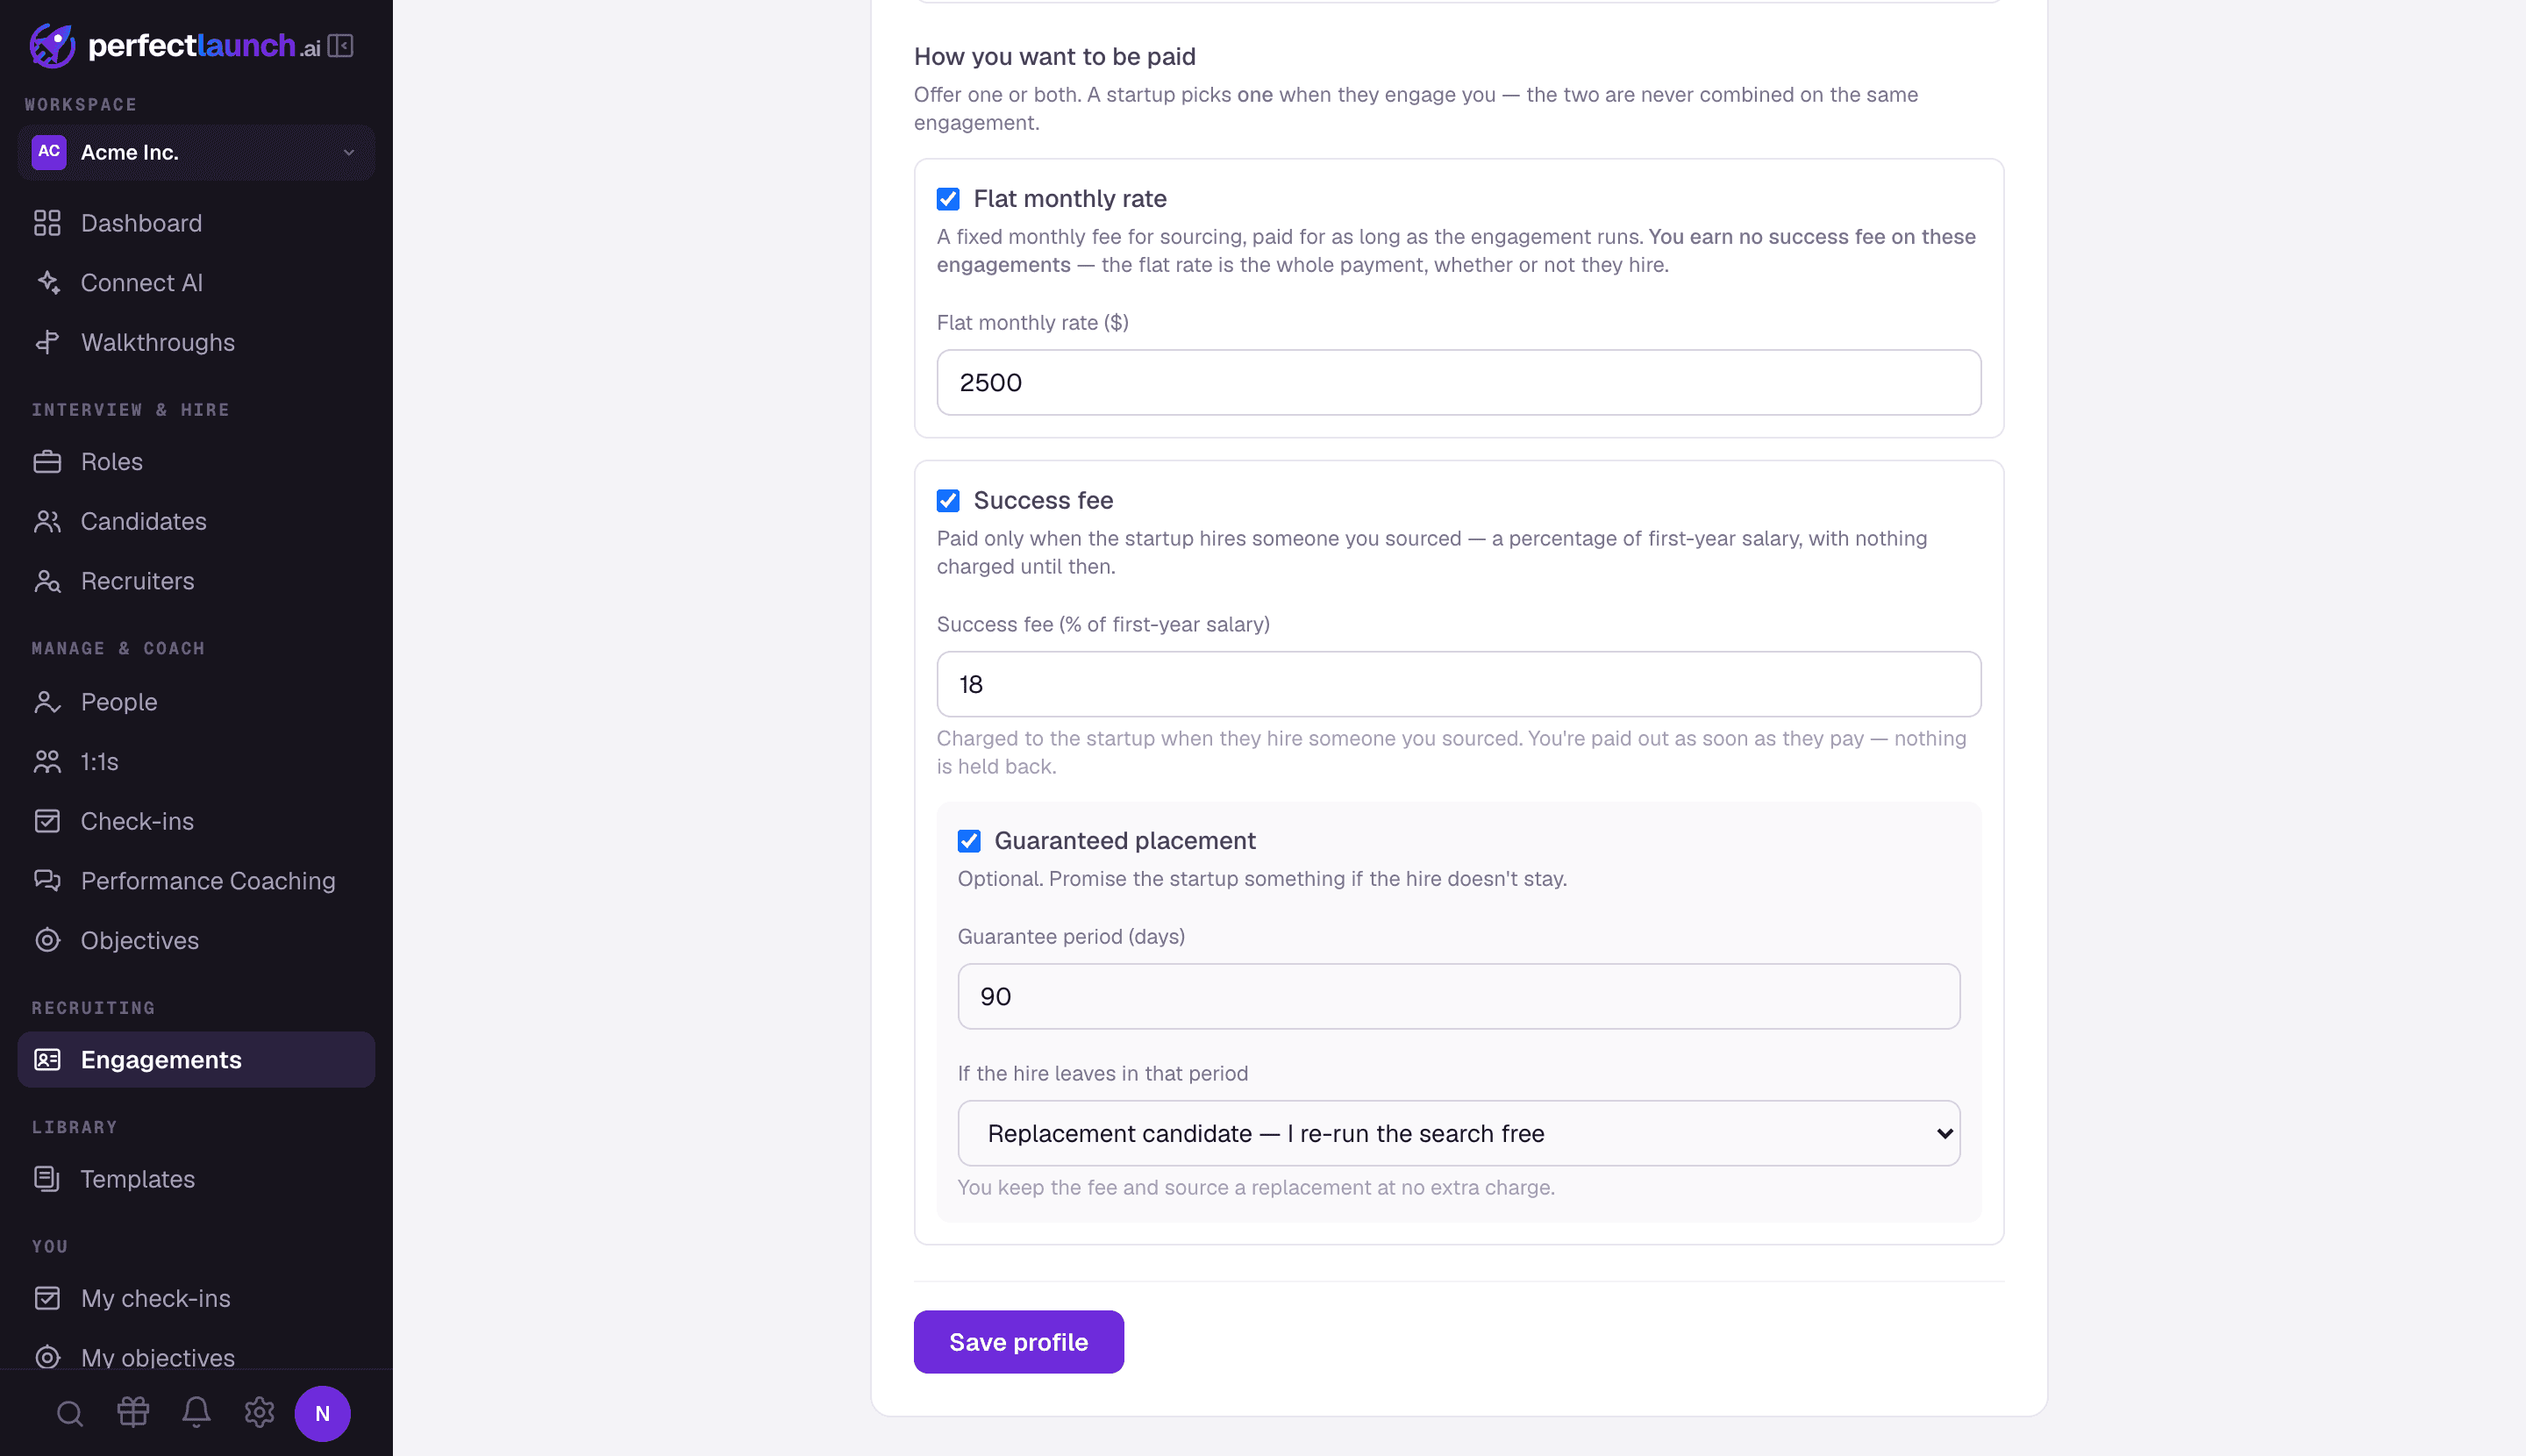Uncheck the Guaranteed placement checkbox
2526x1456 pixels.
pyautogui.click(x=969, y=841)
